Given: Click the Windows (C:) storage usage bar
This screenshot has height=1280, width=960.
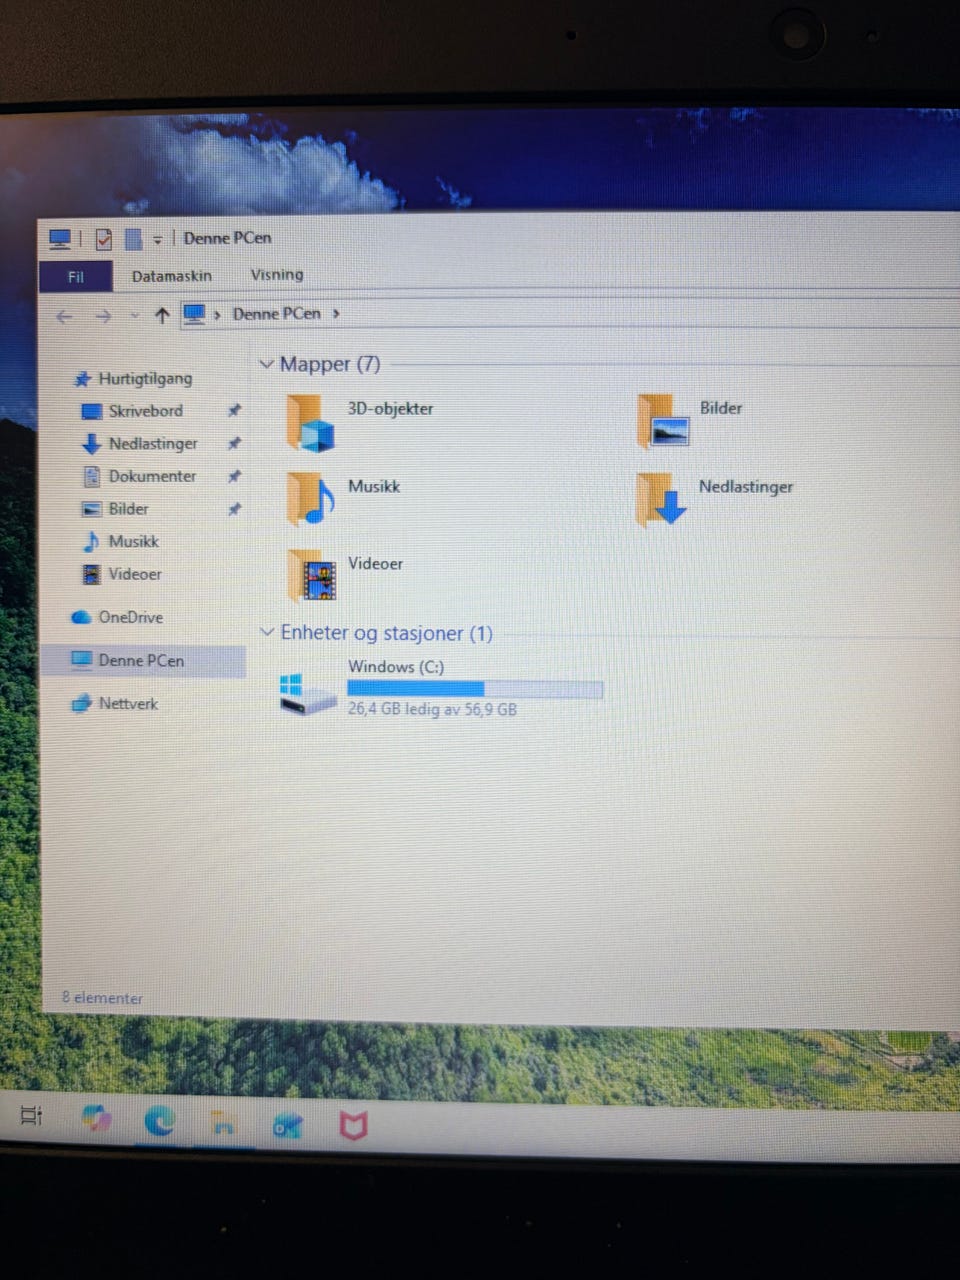Looking at the screenshot, I should point(475,689).
